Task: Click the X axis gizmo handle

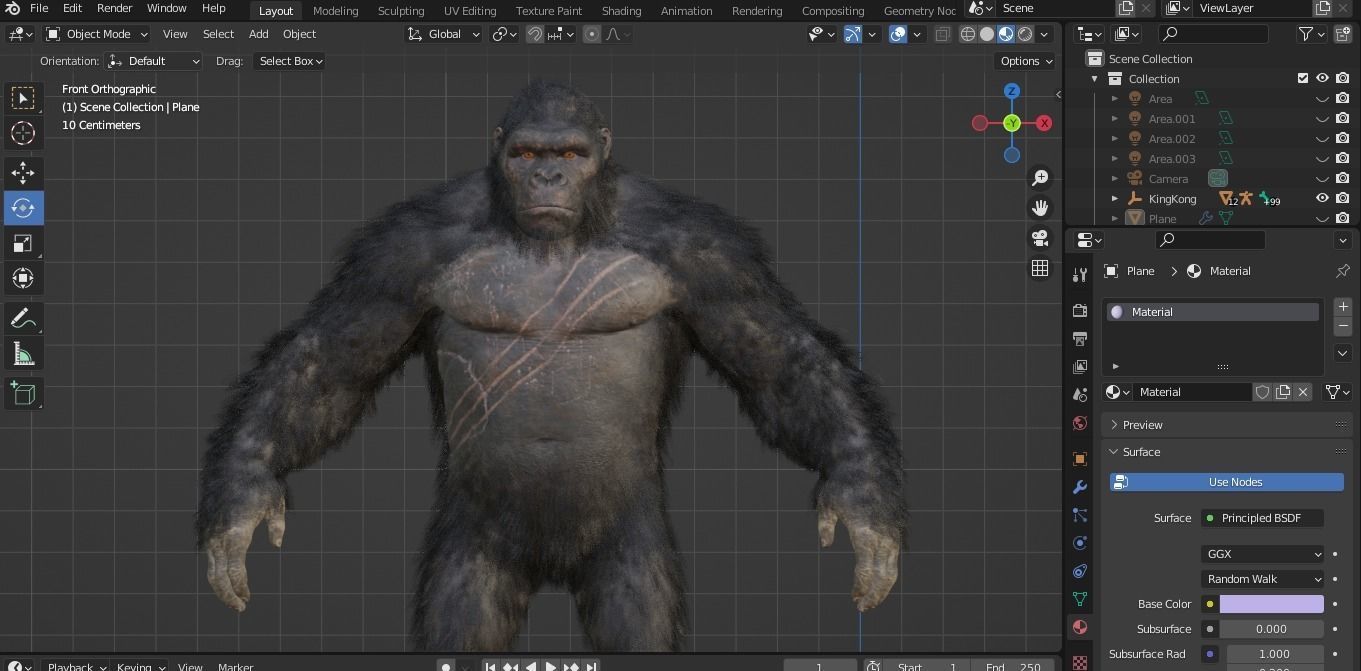Action: click(x=1044, y=123)
